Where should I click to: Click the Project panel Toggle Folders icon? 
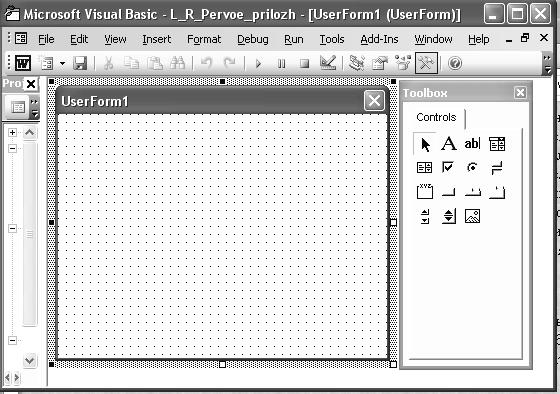[18, 107]
